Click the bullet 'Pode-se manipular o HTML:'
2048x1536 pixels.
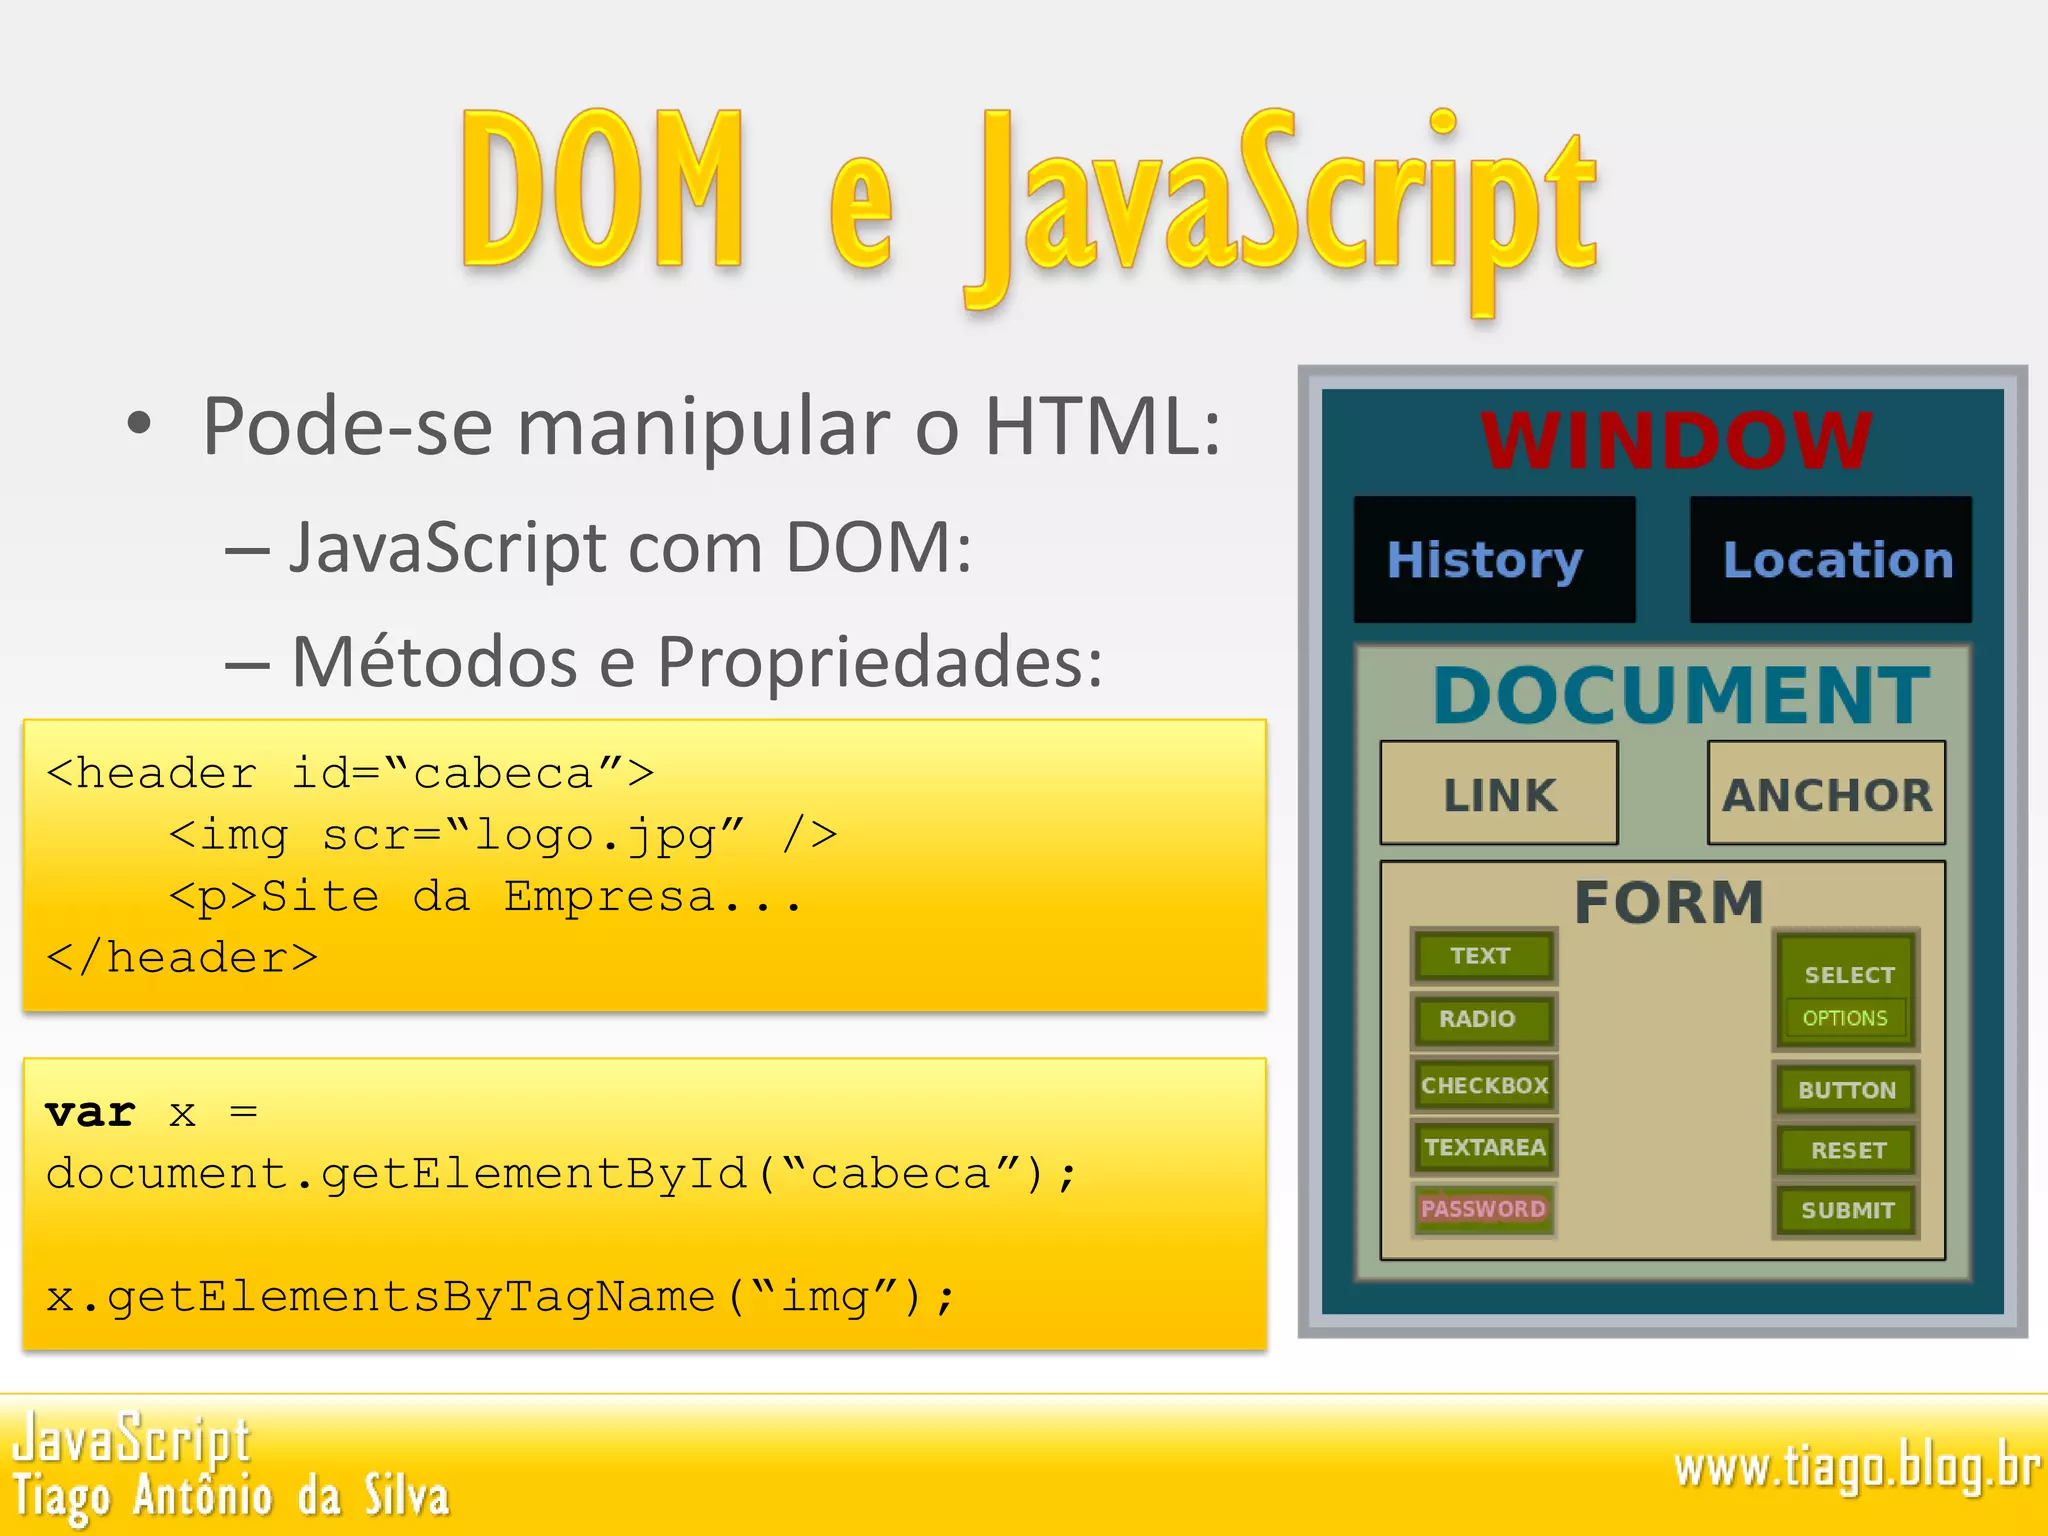tap(711, 427)
